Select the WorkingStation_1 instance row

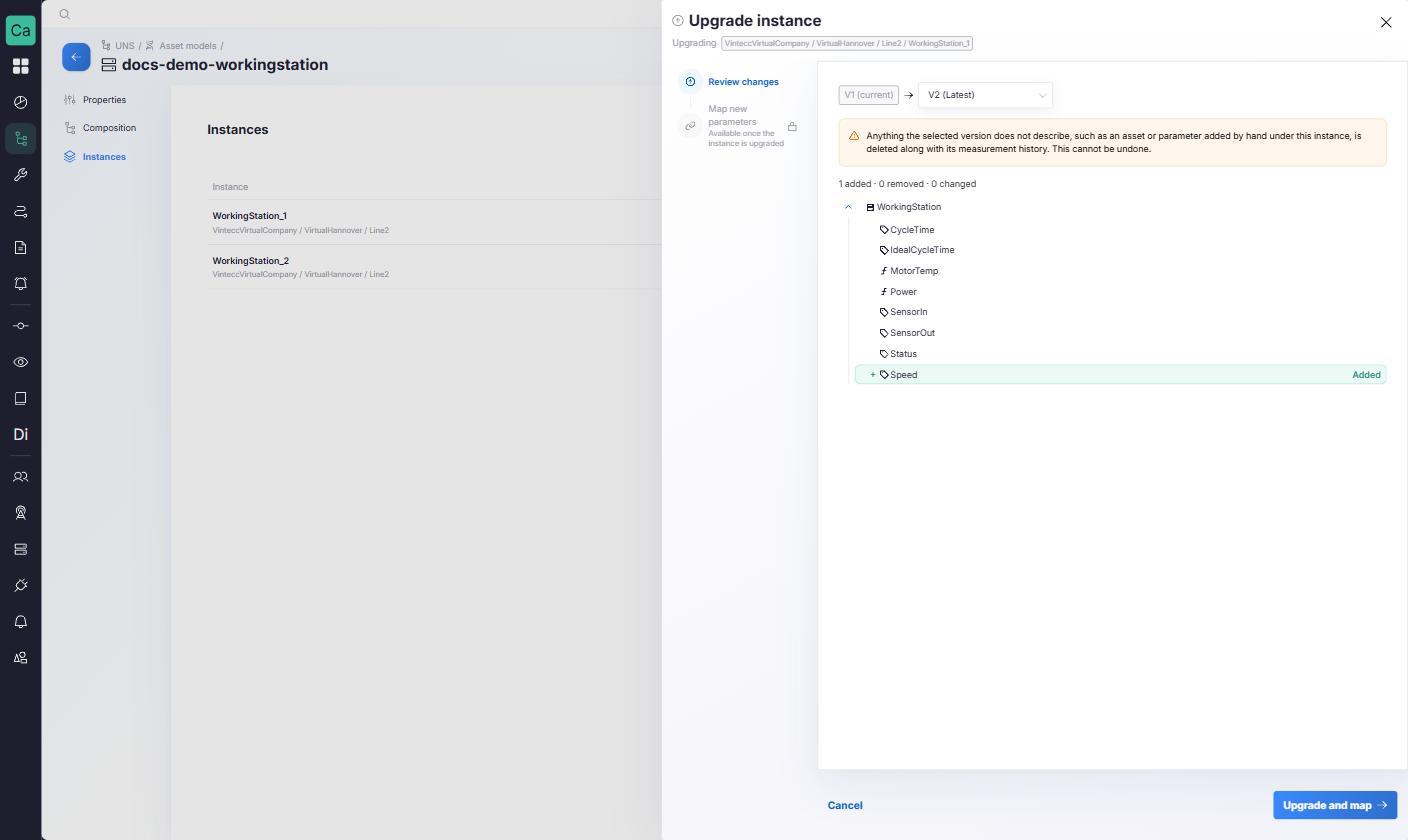434,222
